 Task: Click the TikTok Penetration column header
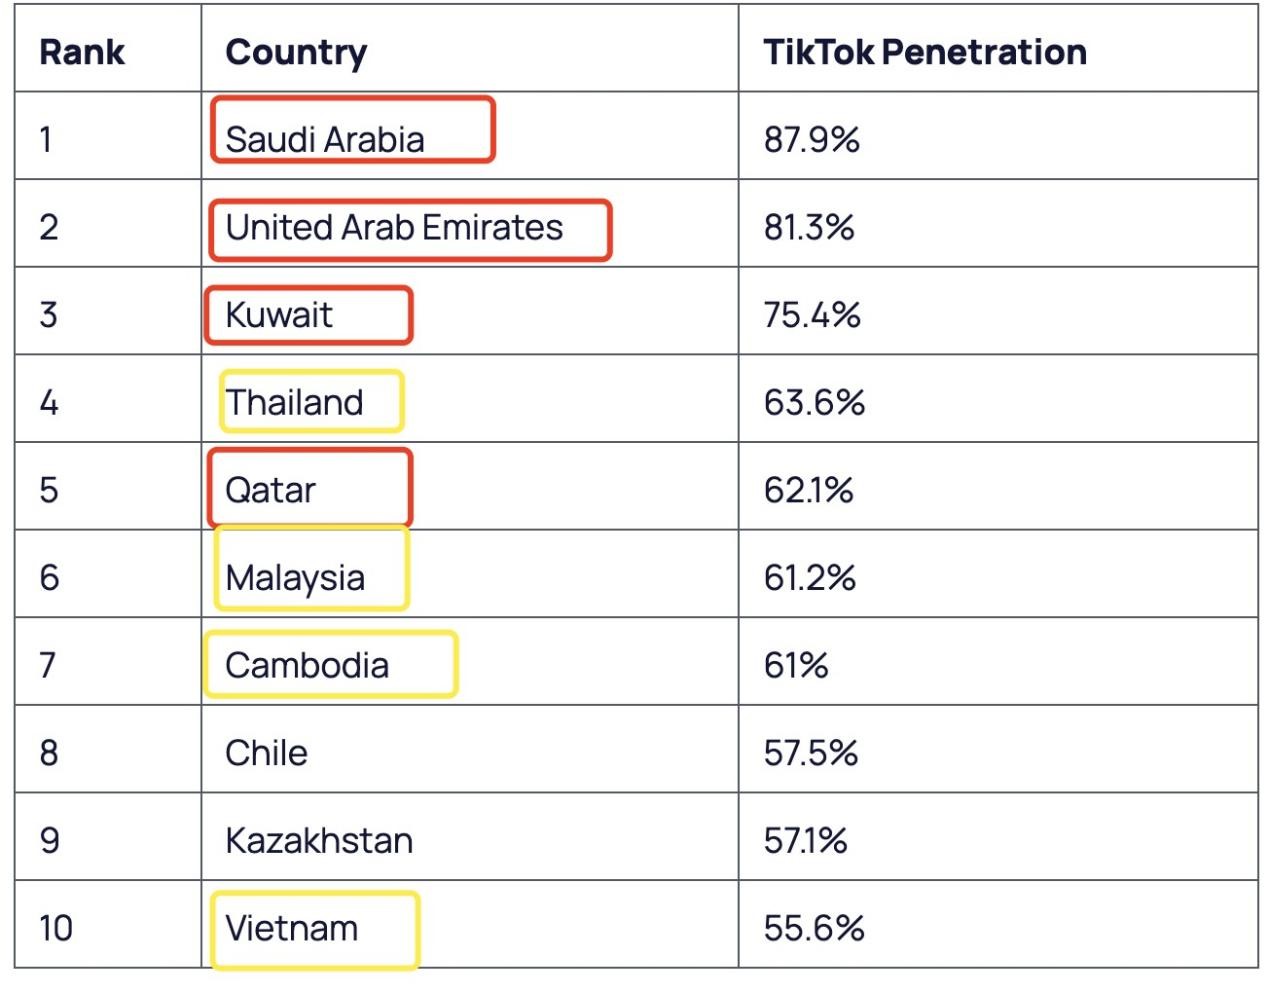[x=925, y=52]
